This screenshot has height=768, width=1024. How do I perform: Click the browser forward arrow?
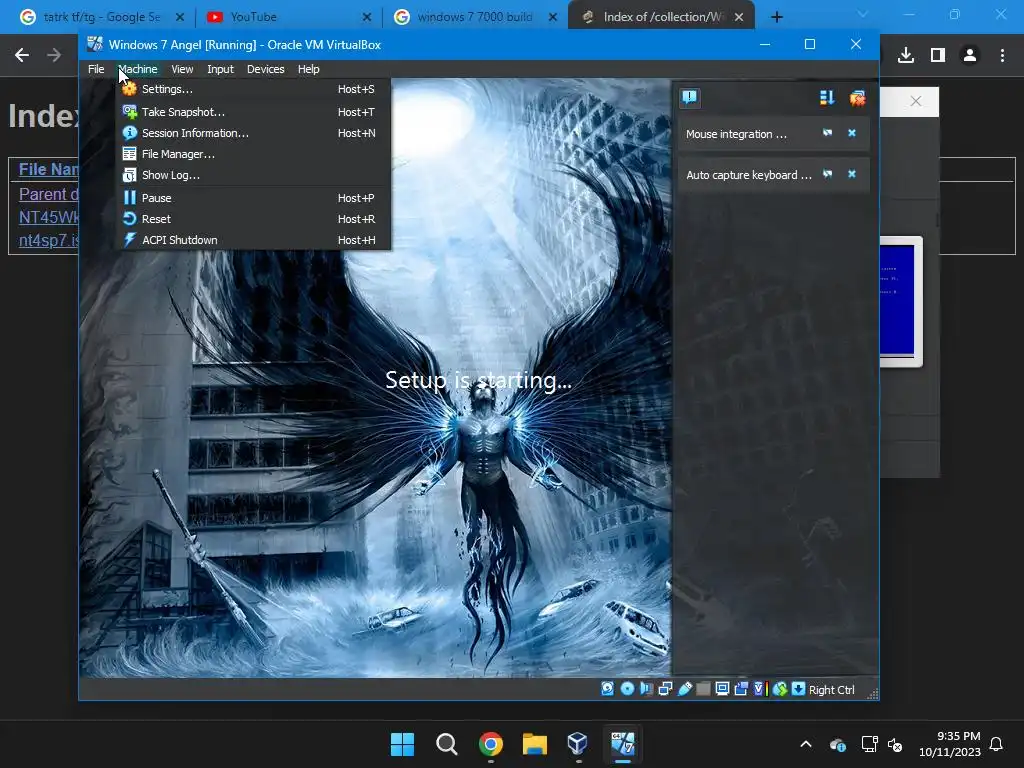tap(54, 56)
